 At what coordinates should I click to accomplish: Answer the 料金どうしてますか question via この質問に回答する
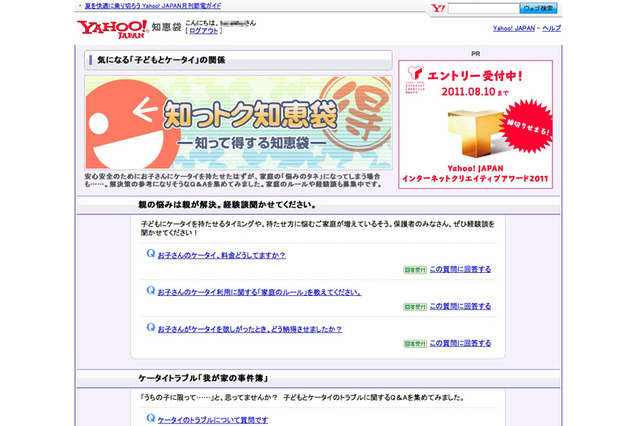coord(460,269)
